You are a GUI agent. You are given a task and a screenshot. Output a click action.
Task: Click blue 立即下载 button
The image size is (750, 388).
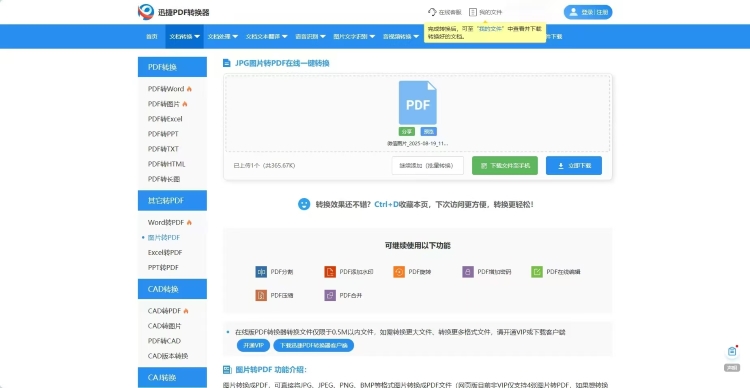[x=574, y=166]
